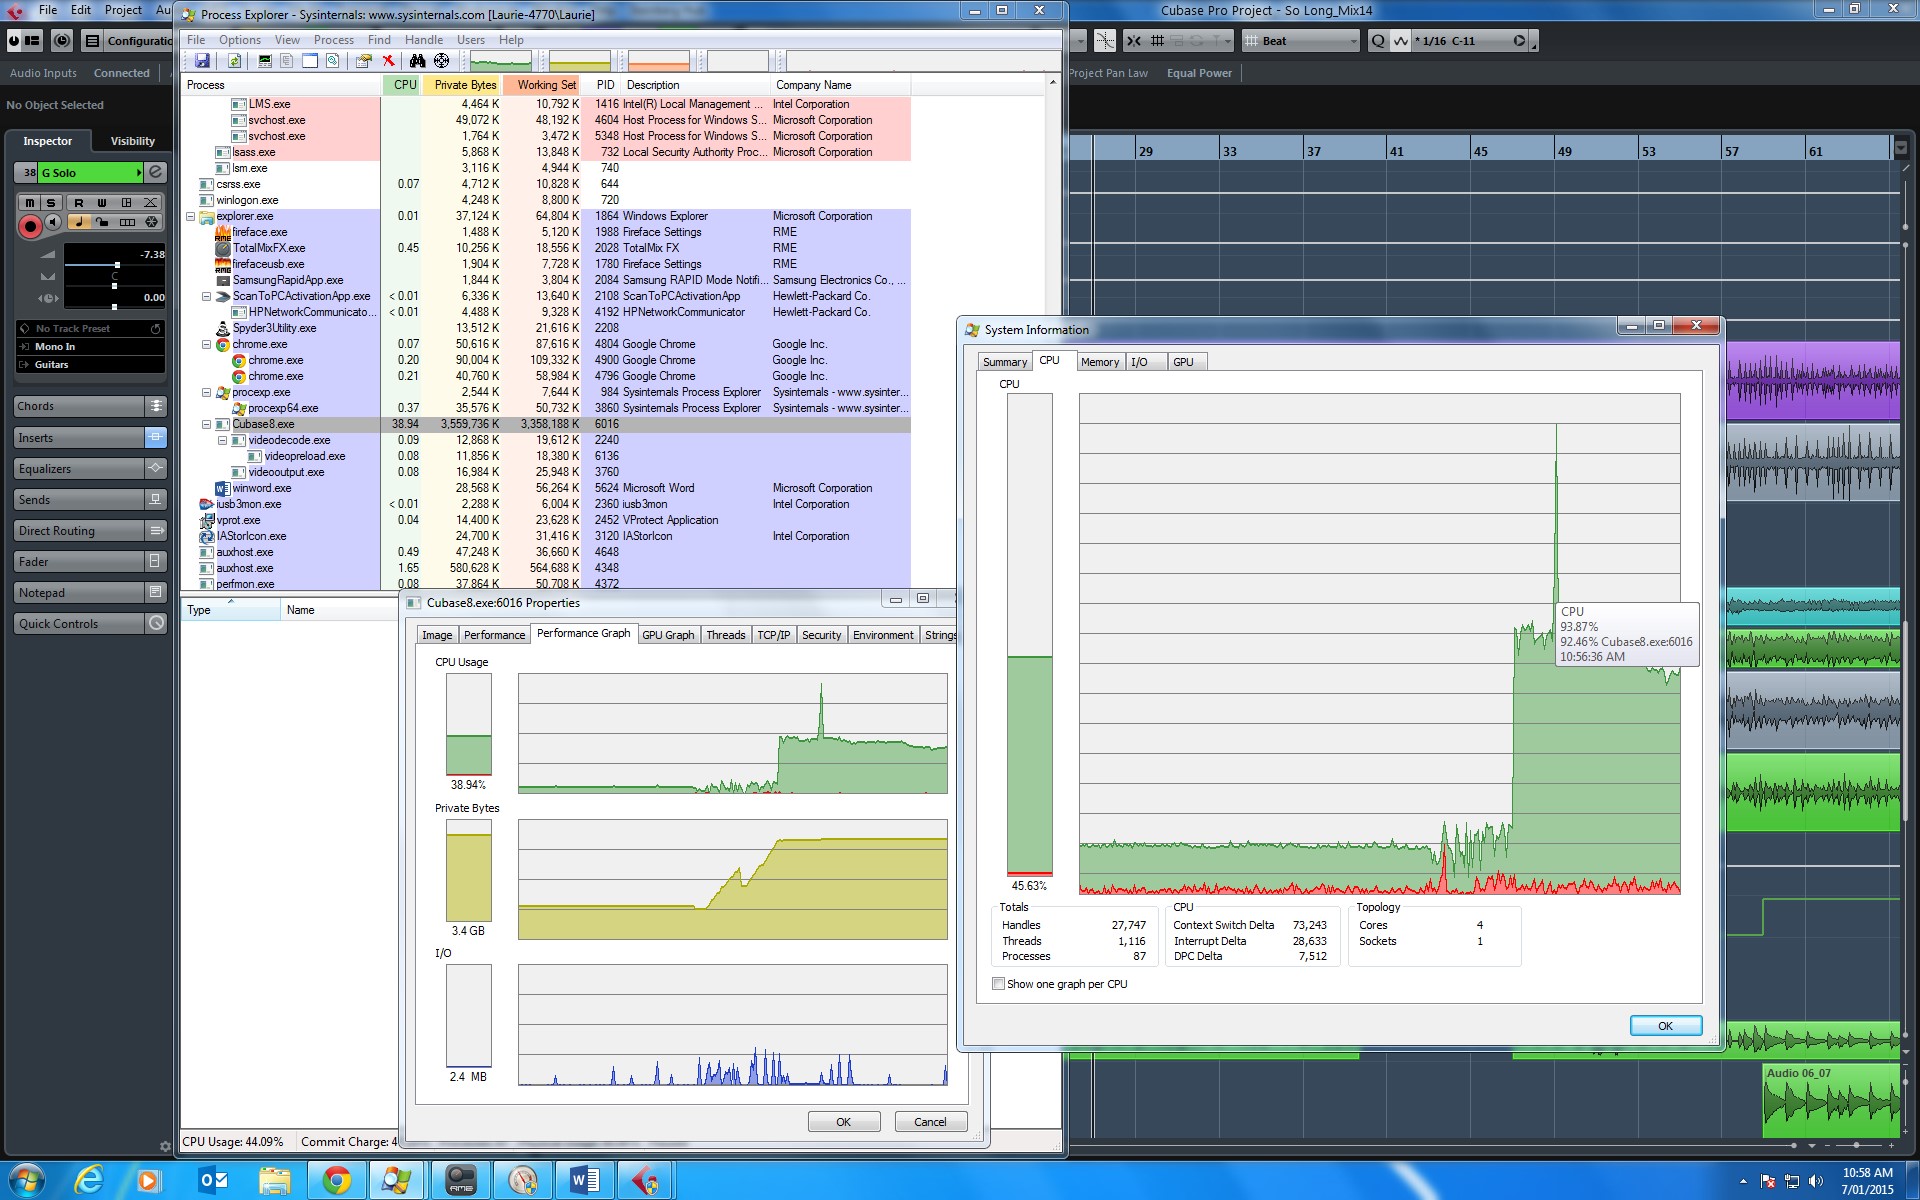Click the process Properties toolbar icon
Viewport: 1920px width, 1200px height.
pyautogui.click(x=364, y=61)
